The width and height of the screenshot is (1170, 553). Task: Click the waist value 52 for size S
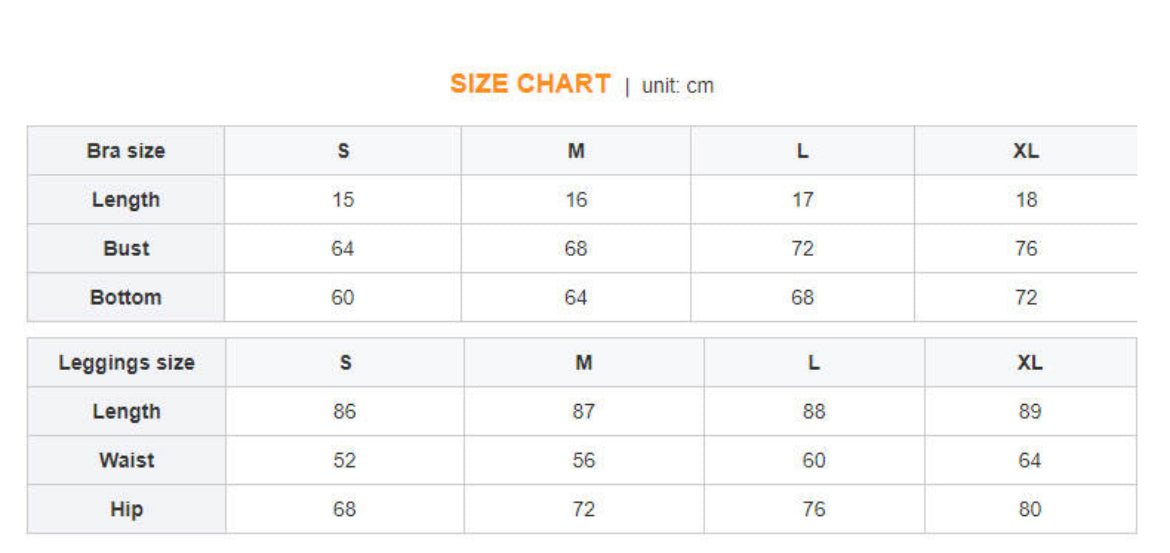pos(344,461)
